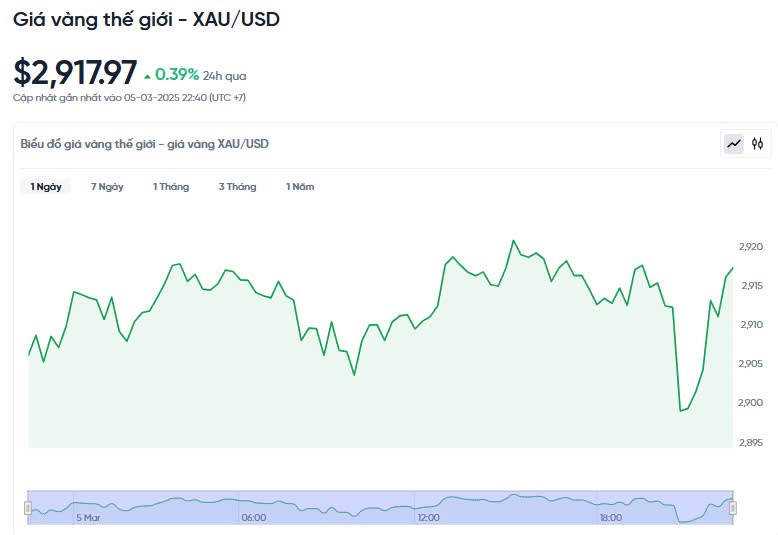Select the 7 Ngày time range
Screen dimensions: 778x535
coord(107,187)
